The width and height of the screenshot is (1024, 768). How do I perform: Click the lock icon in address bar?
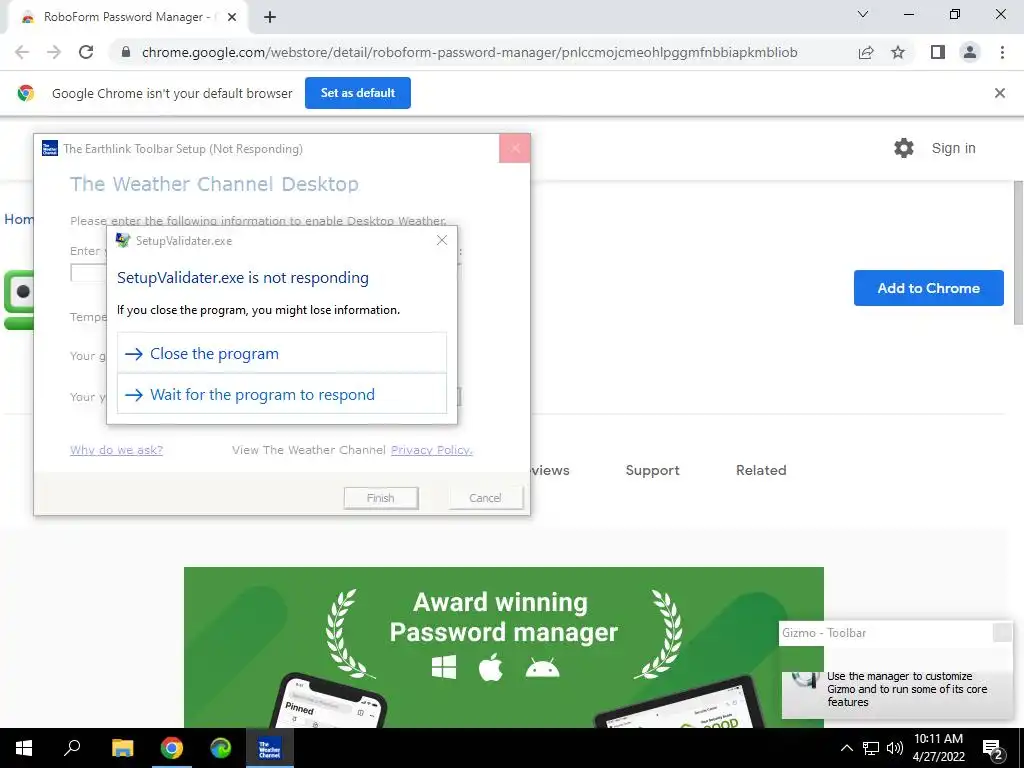(126, 52)
